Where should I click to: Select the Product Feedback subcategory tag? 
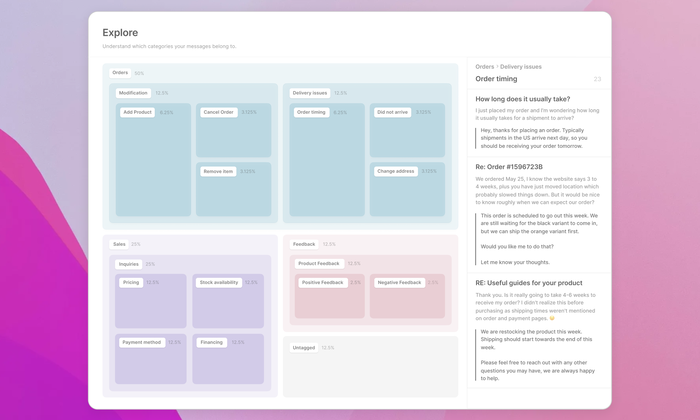tap(319, 263)
